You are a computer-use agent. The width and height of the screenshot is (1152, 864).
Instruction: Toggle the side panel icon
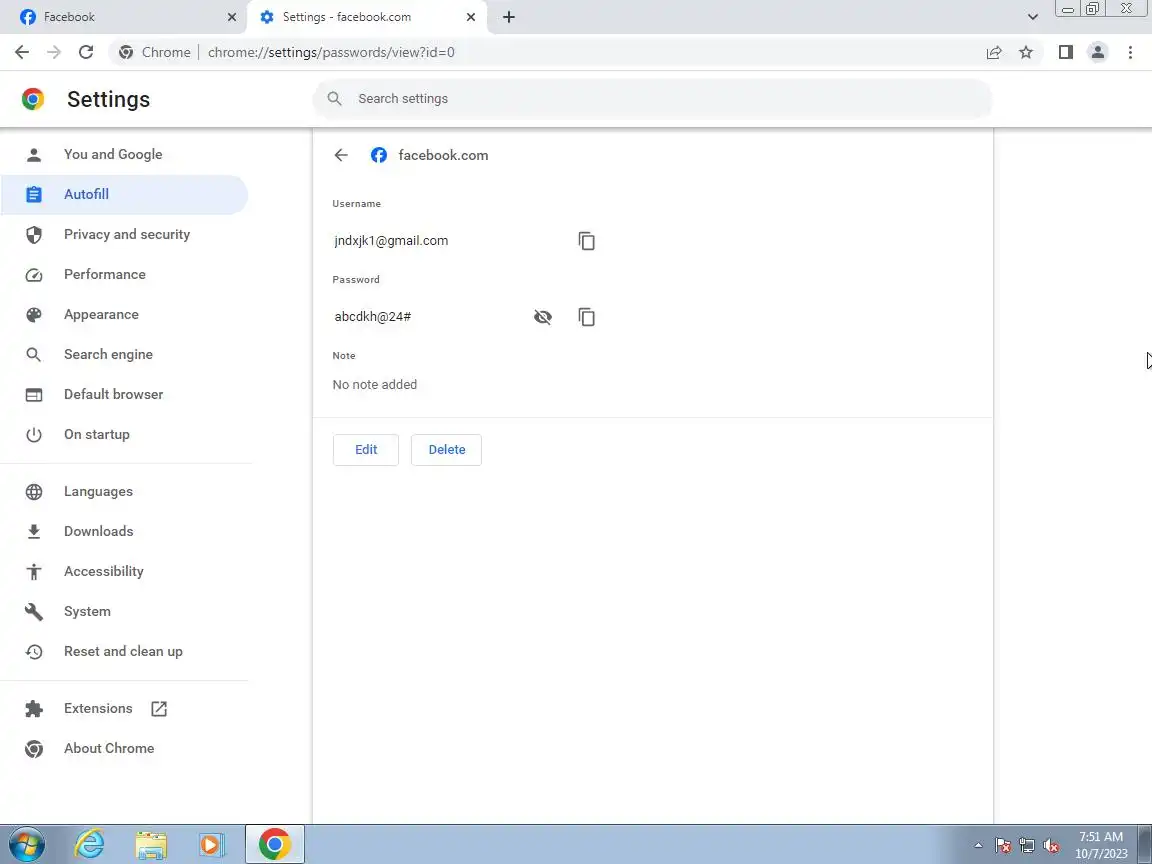pyautogui.click(x=1065, y=52)
